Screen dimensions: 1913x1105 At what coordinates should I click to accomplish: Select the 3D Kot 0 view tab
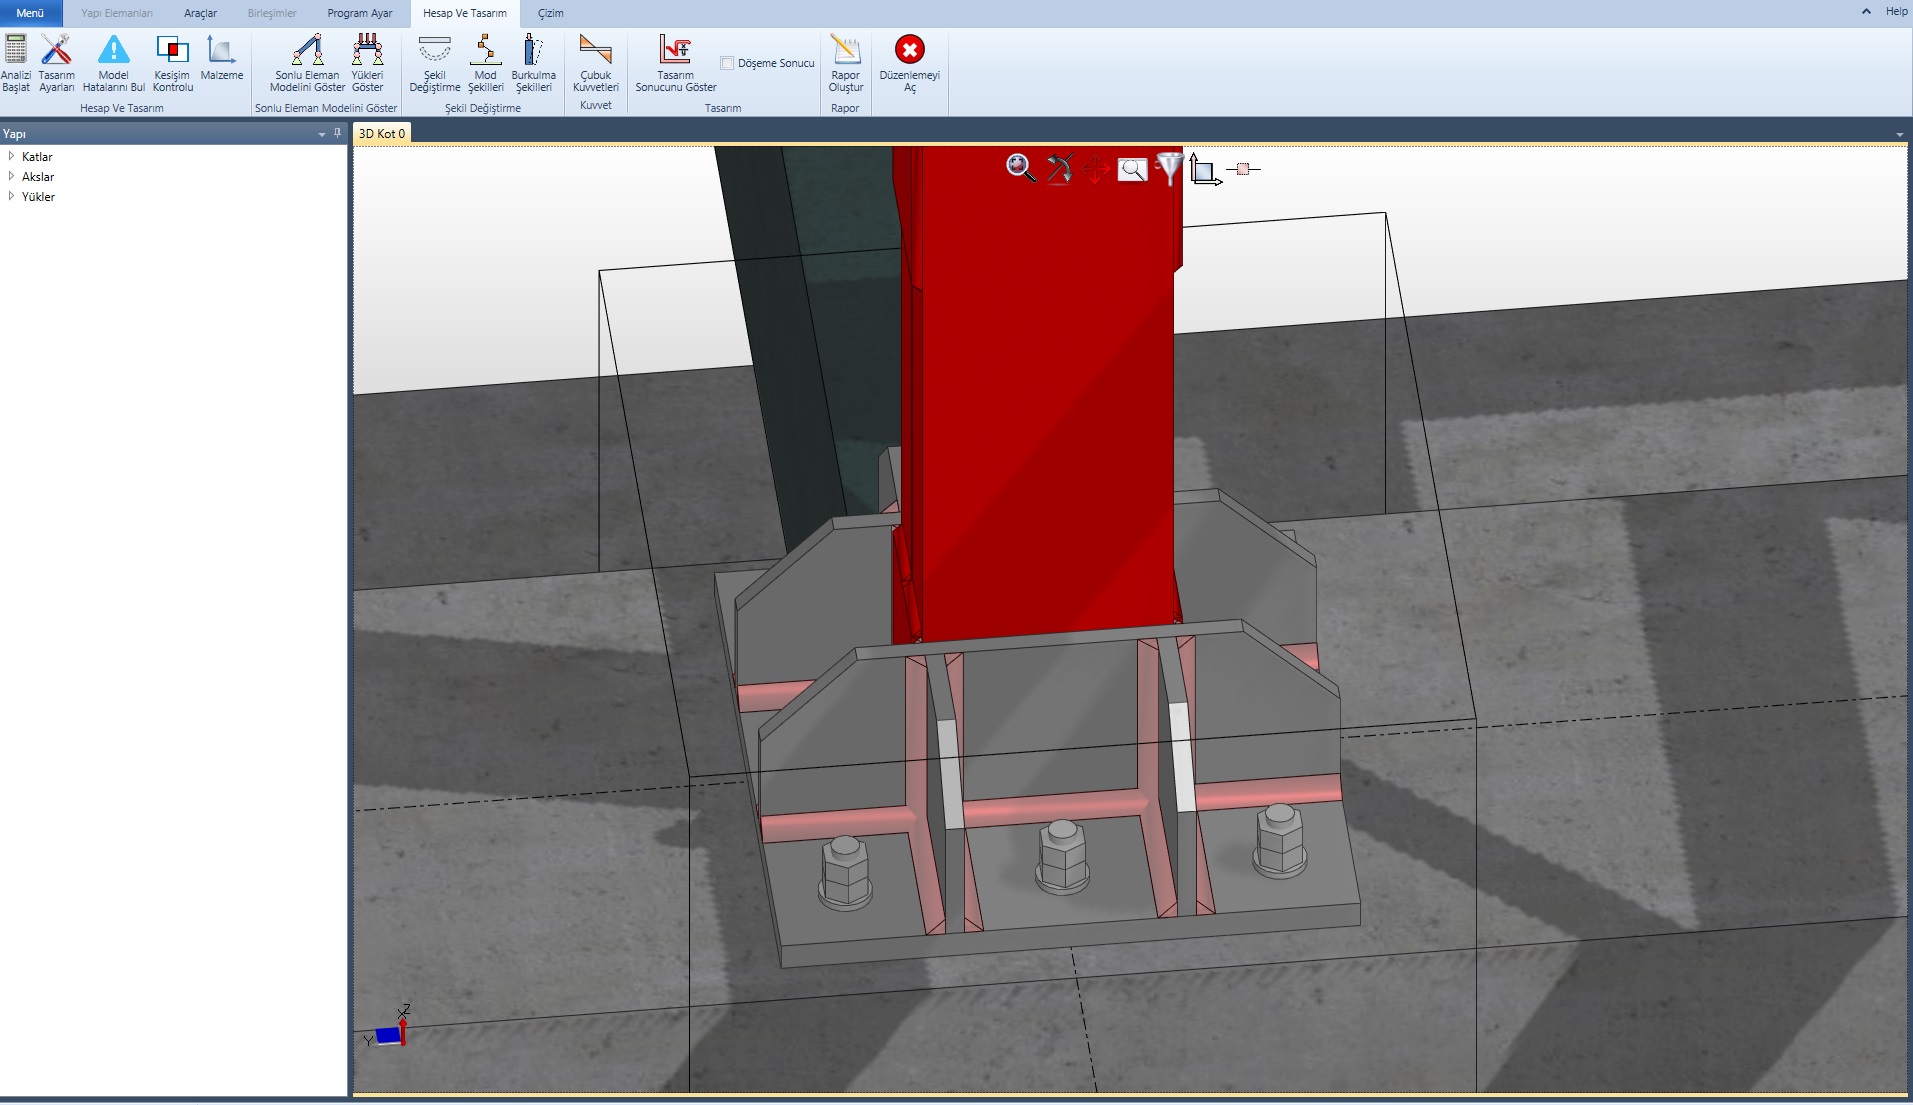(382, 134)
